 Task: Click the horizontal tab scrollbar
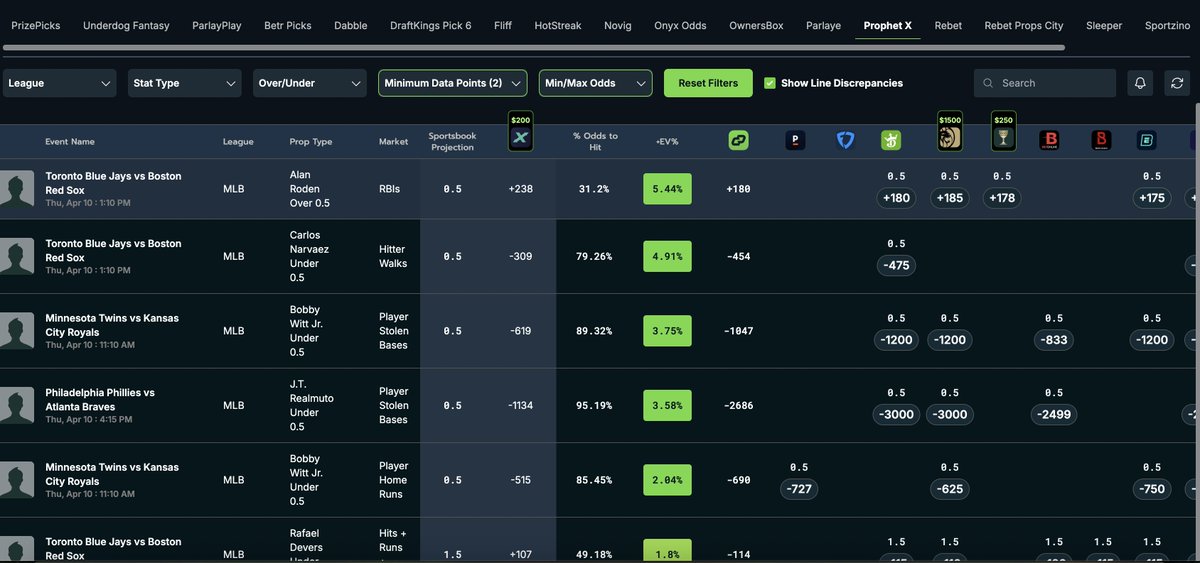pos(532,47)
